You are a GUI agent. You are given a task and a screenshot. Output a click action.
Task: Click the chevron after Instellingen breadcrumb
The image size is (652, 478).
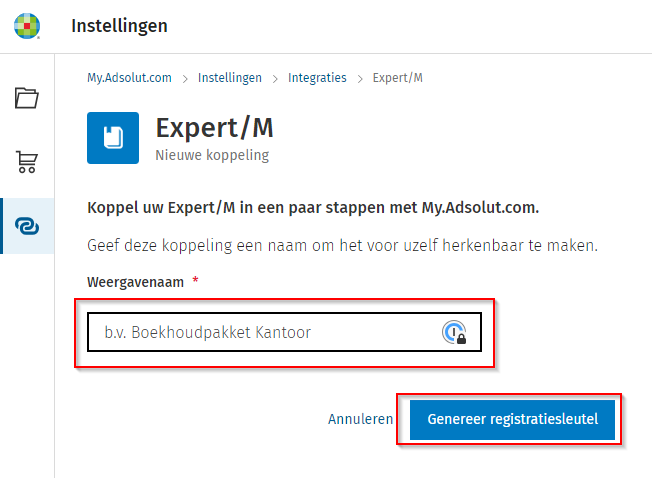[275, 78]
